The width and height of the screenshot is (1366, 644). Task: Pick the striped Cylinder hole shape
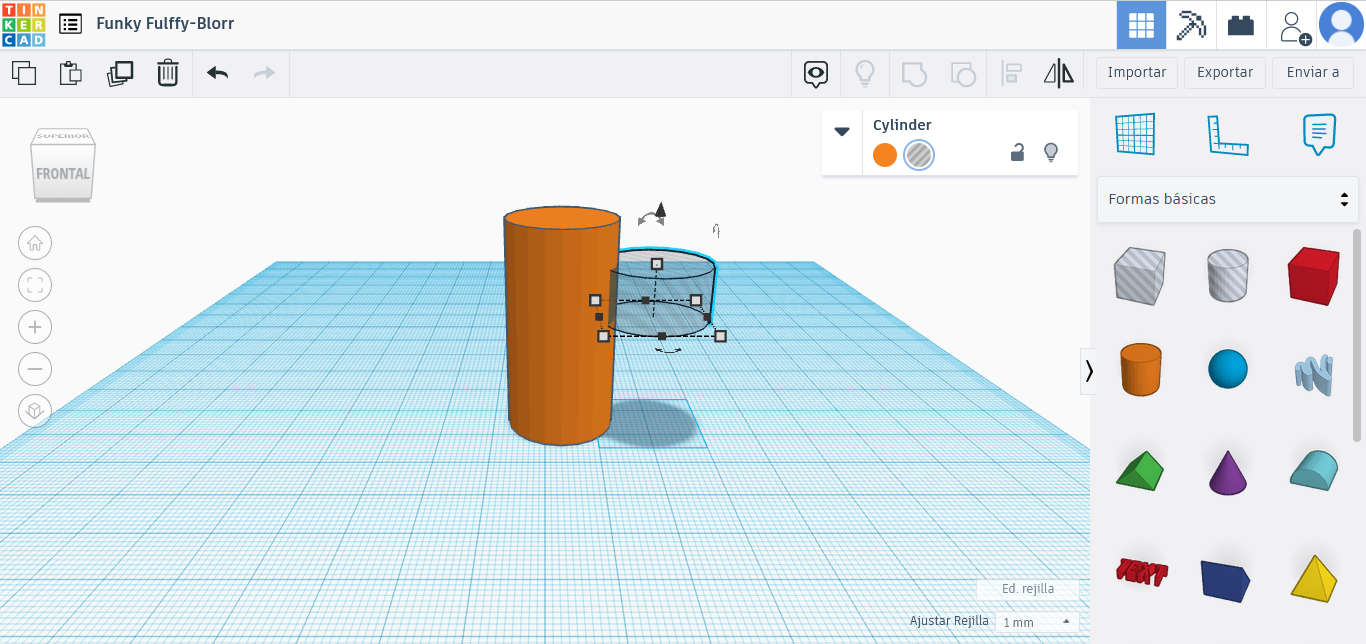(x=1228, y=275)
